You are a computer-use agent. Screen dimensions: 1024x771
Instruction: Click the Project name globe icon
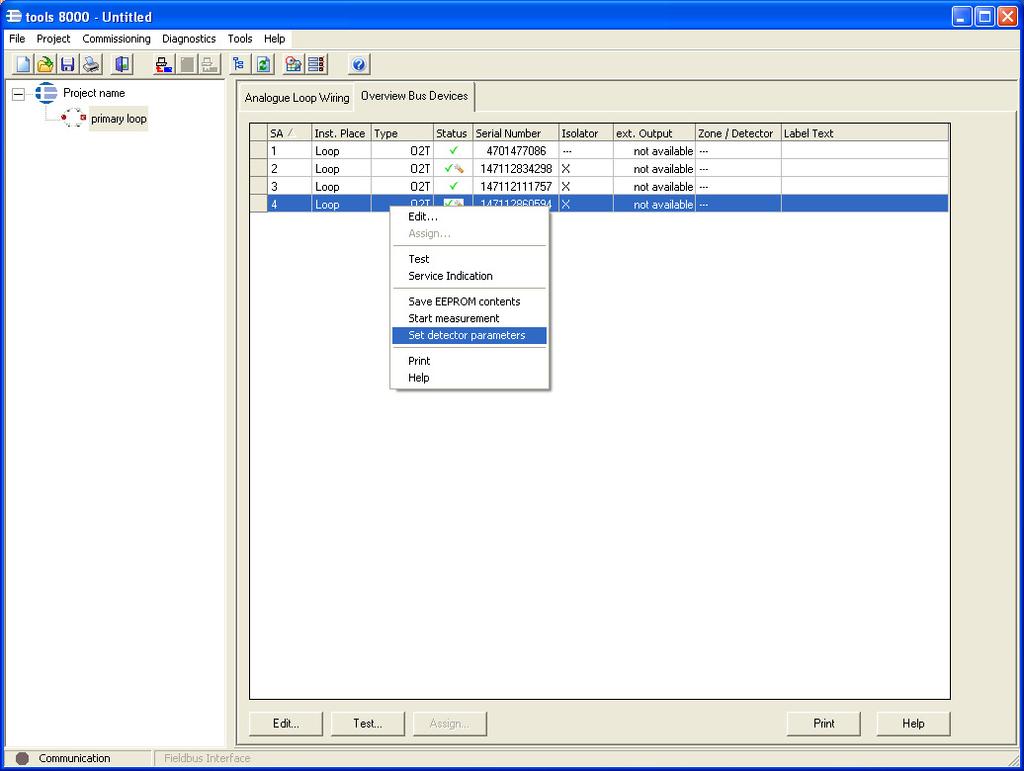click(x=46, y=93)
